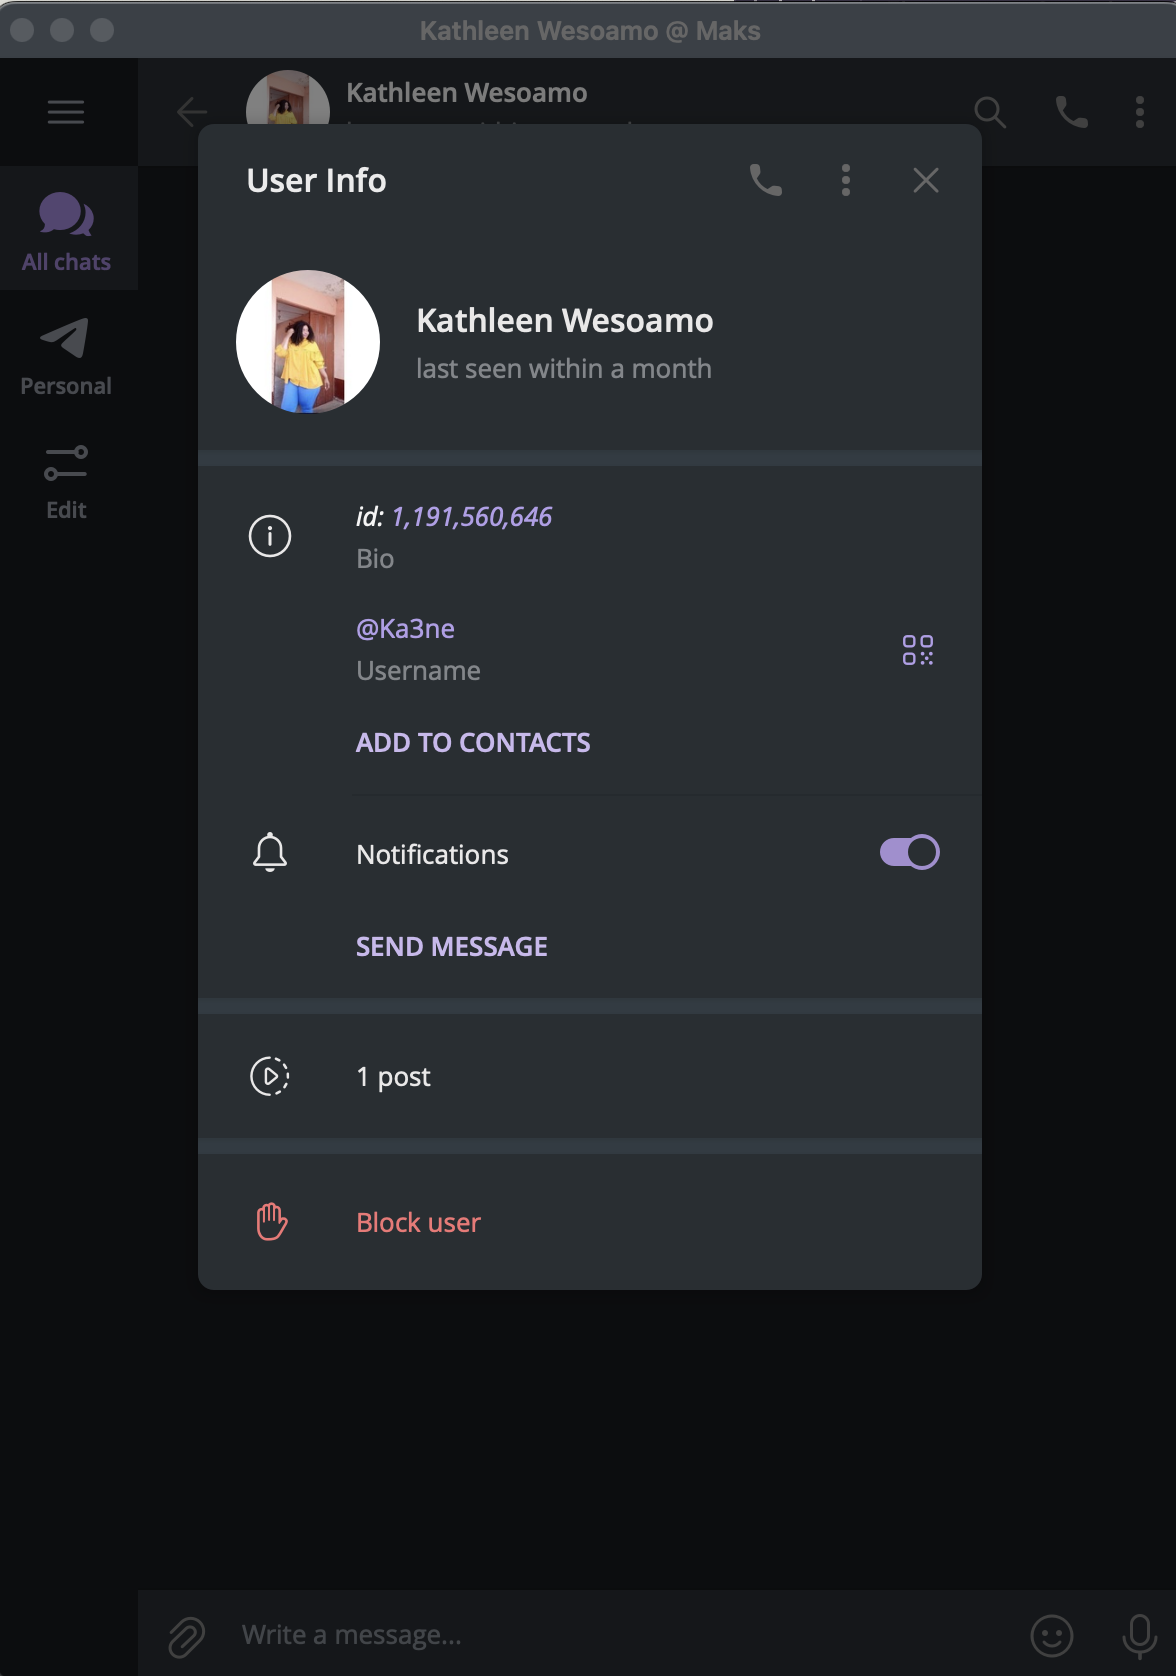Select the All chats folder
This screenshot has height=1676, width=1176.
click(67, 230)
